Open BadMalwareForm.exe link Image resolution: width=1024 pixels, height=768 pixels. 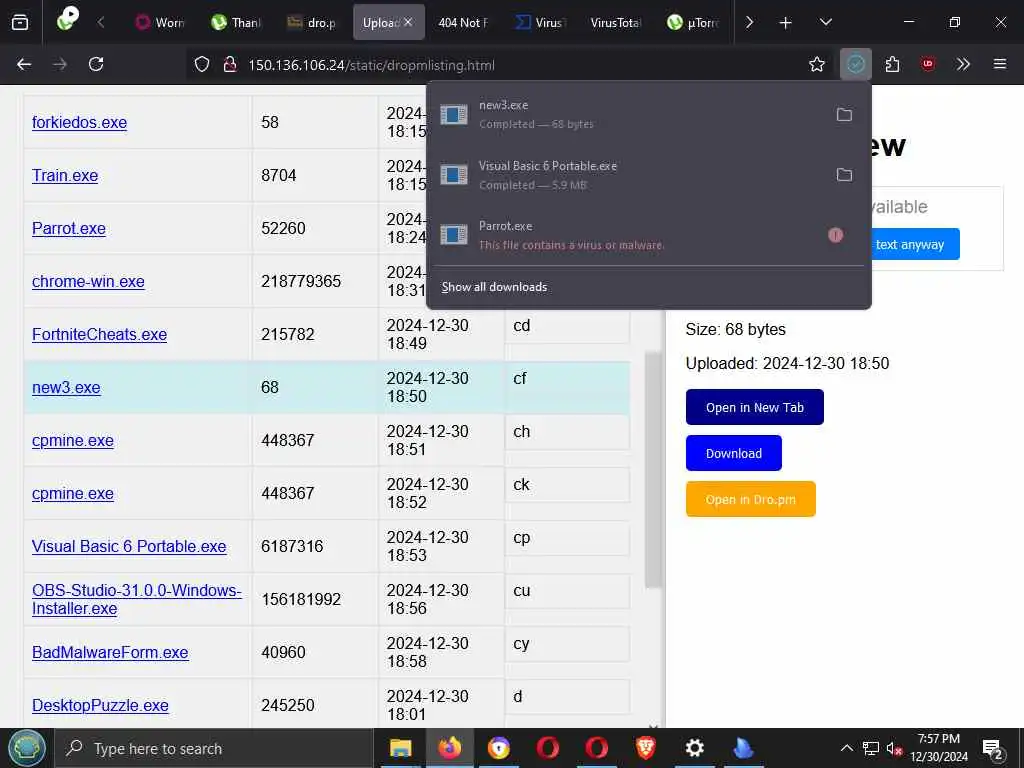pyautogui.click(x=110, y=652)
